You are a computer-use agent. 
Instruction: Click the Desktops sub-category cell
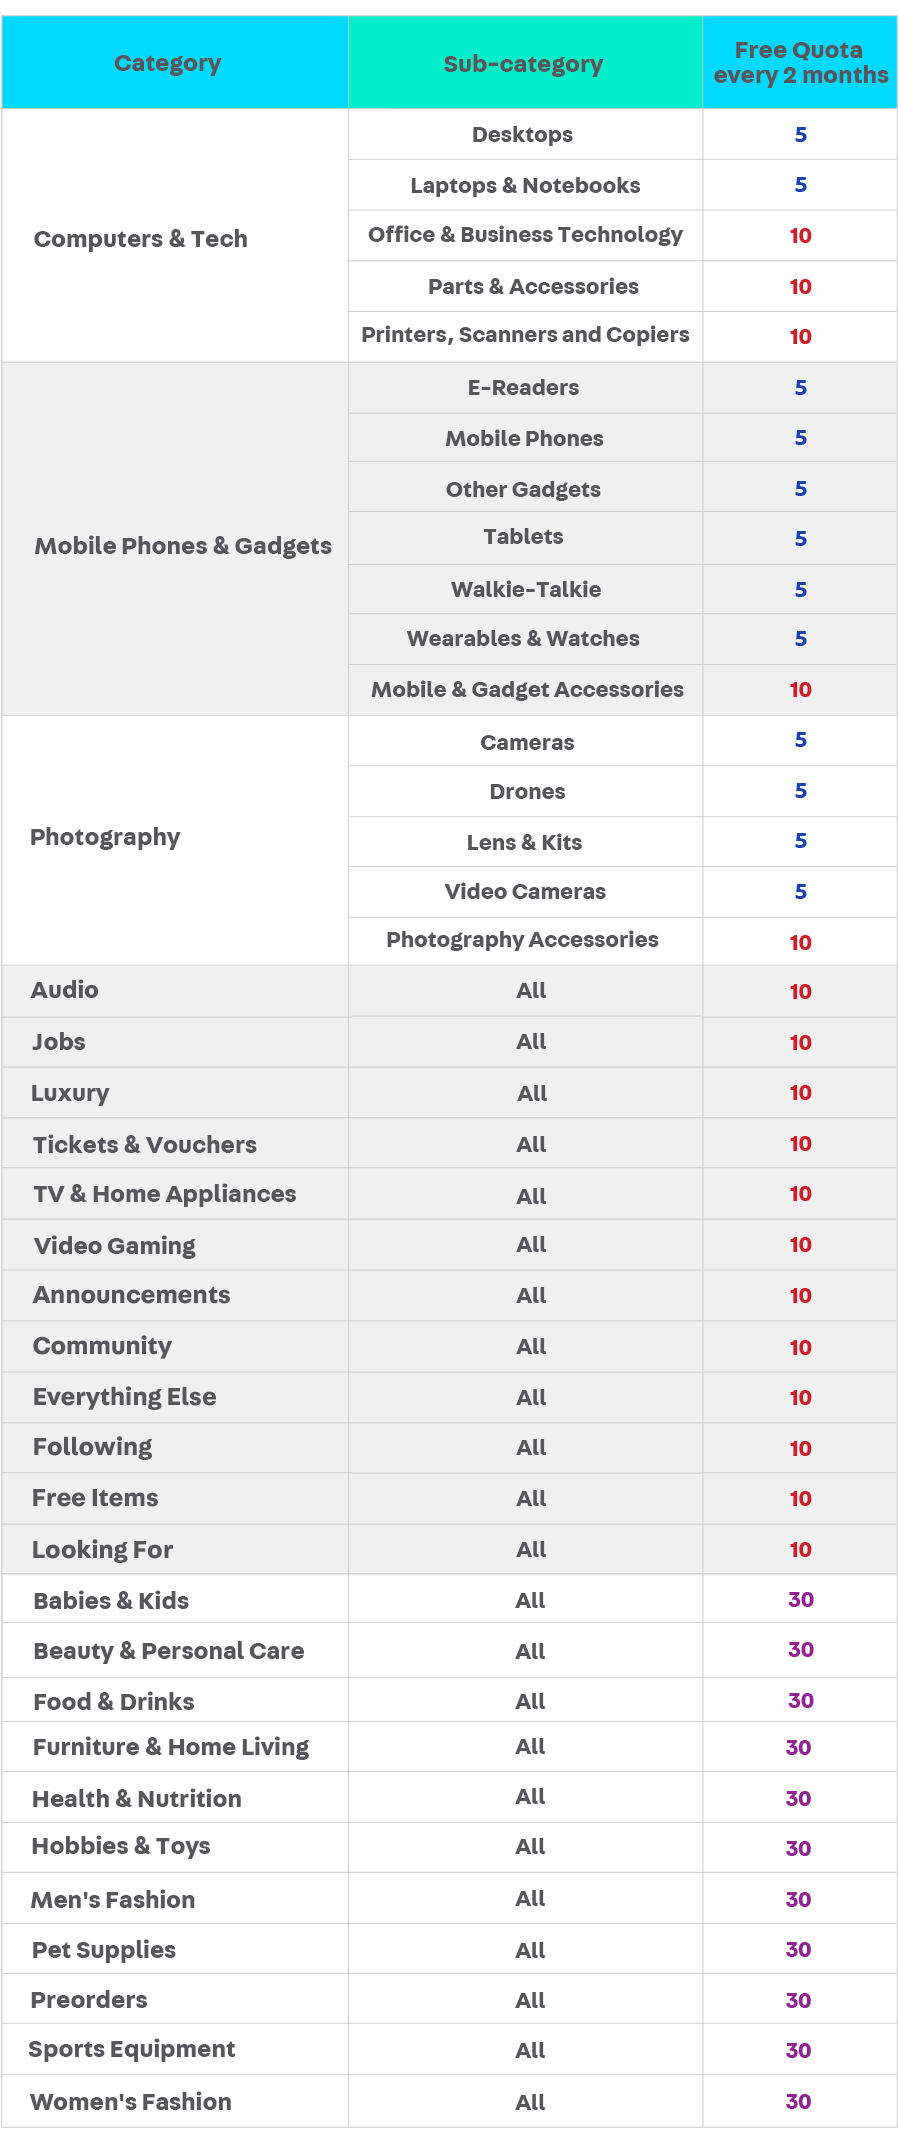[x=525, y=134]
